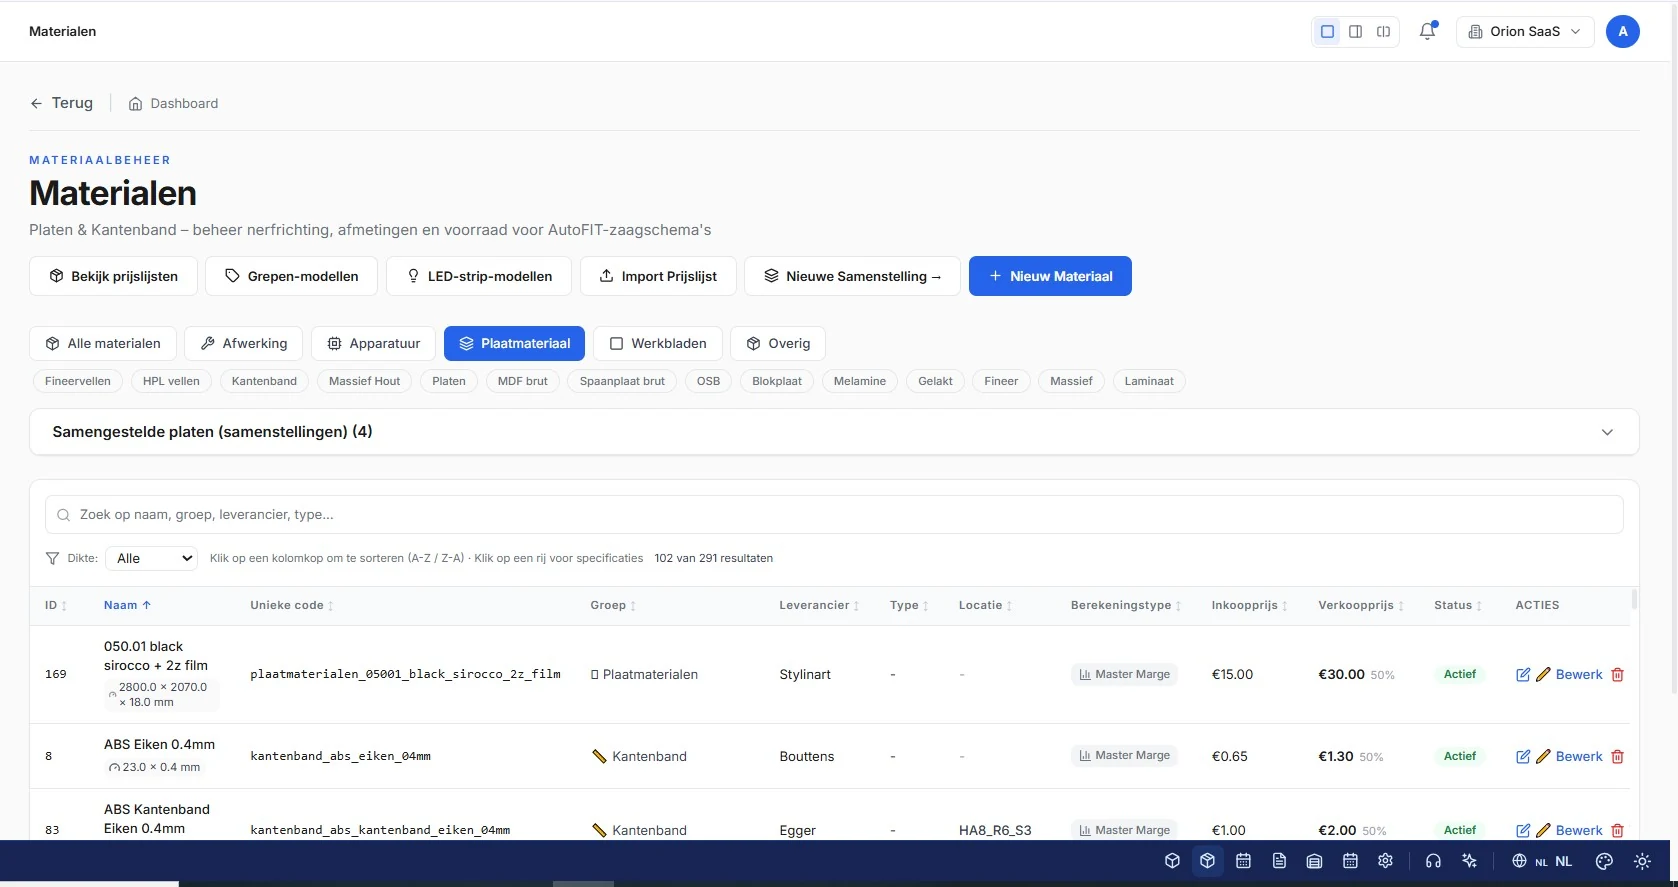1678x887 pixels.
Task: Click the settings gear in the bottom bar
Action: coord(1385,861)
